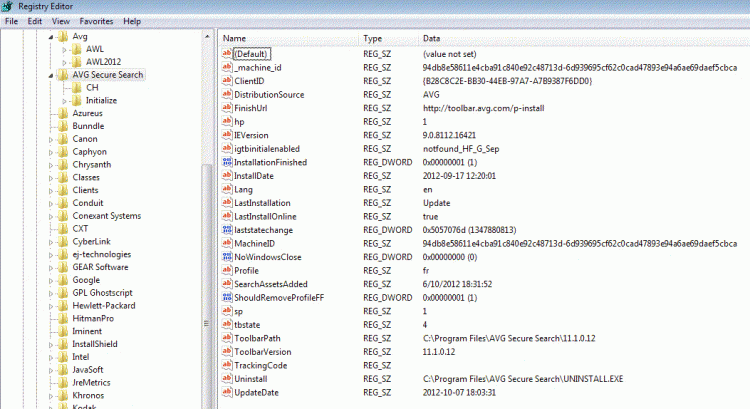Expand the Initialize tree node
This screenshot has height=409, width=750.
tap(64, 101)
